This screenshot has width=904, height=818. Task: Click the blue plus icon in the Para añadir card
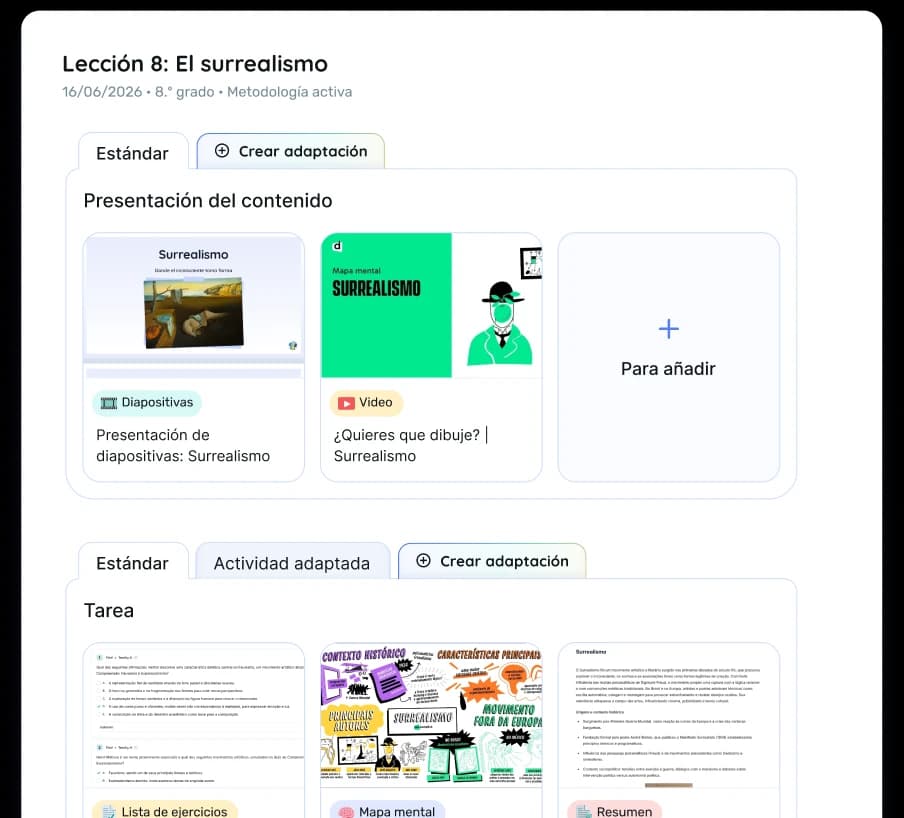[669, 329]
